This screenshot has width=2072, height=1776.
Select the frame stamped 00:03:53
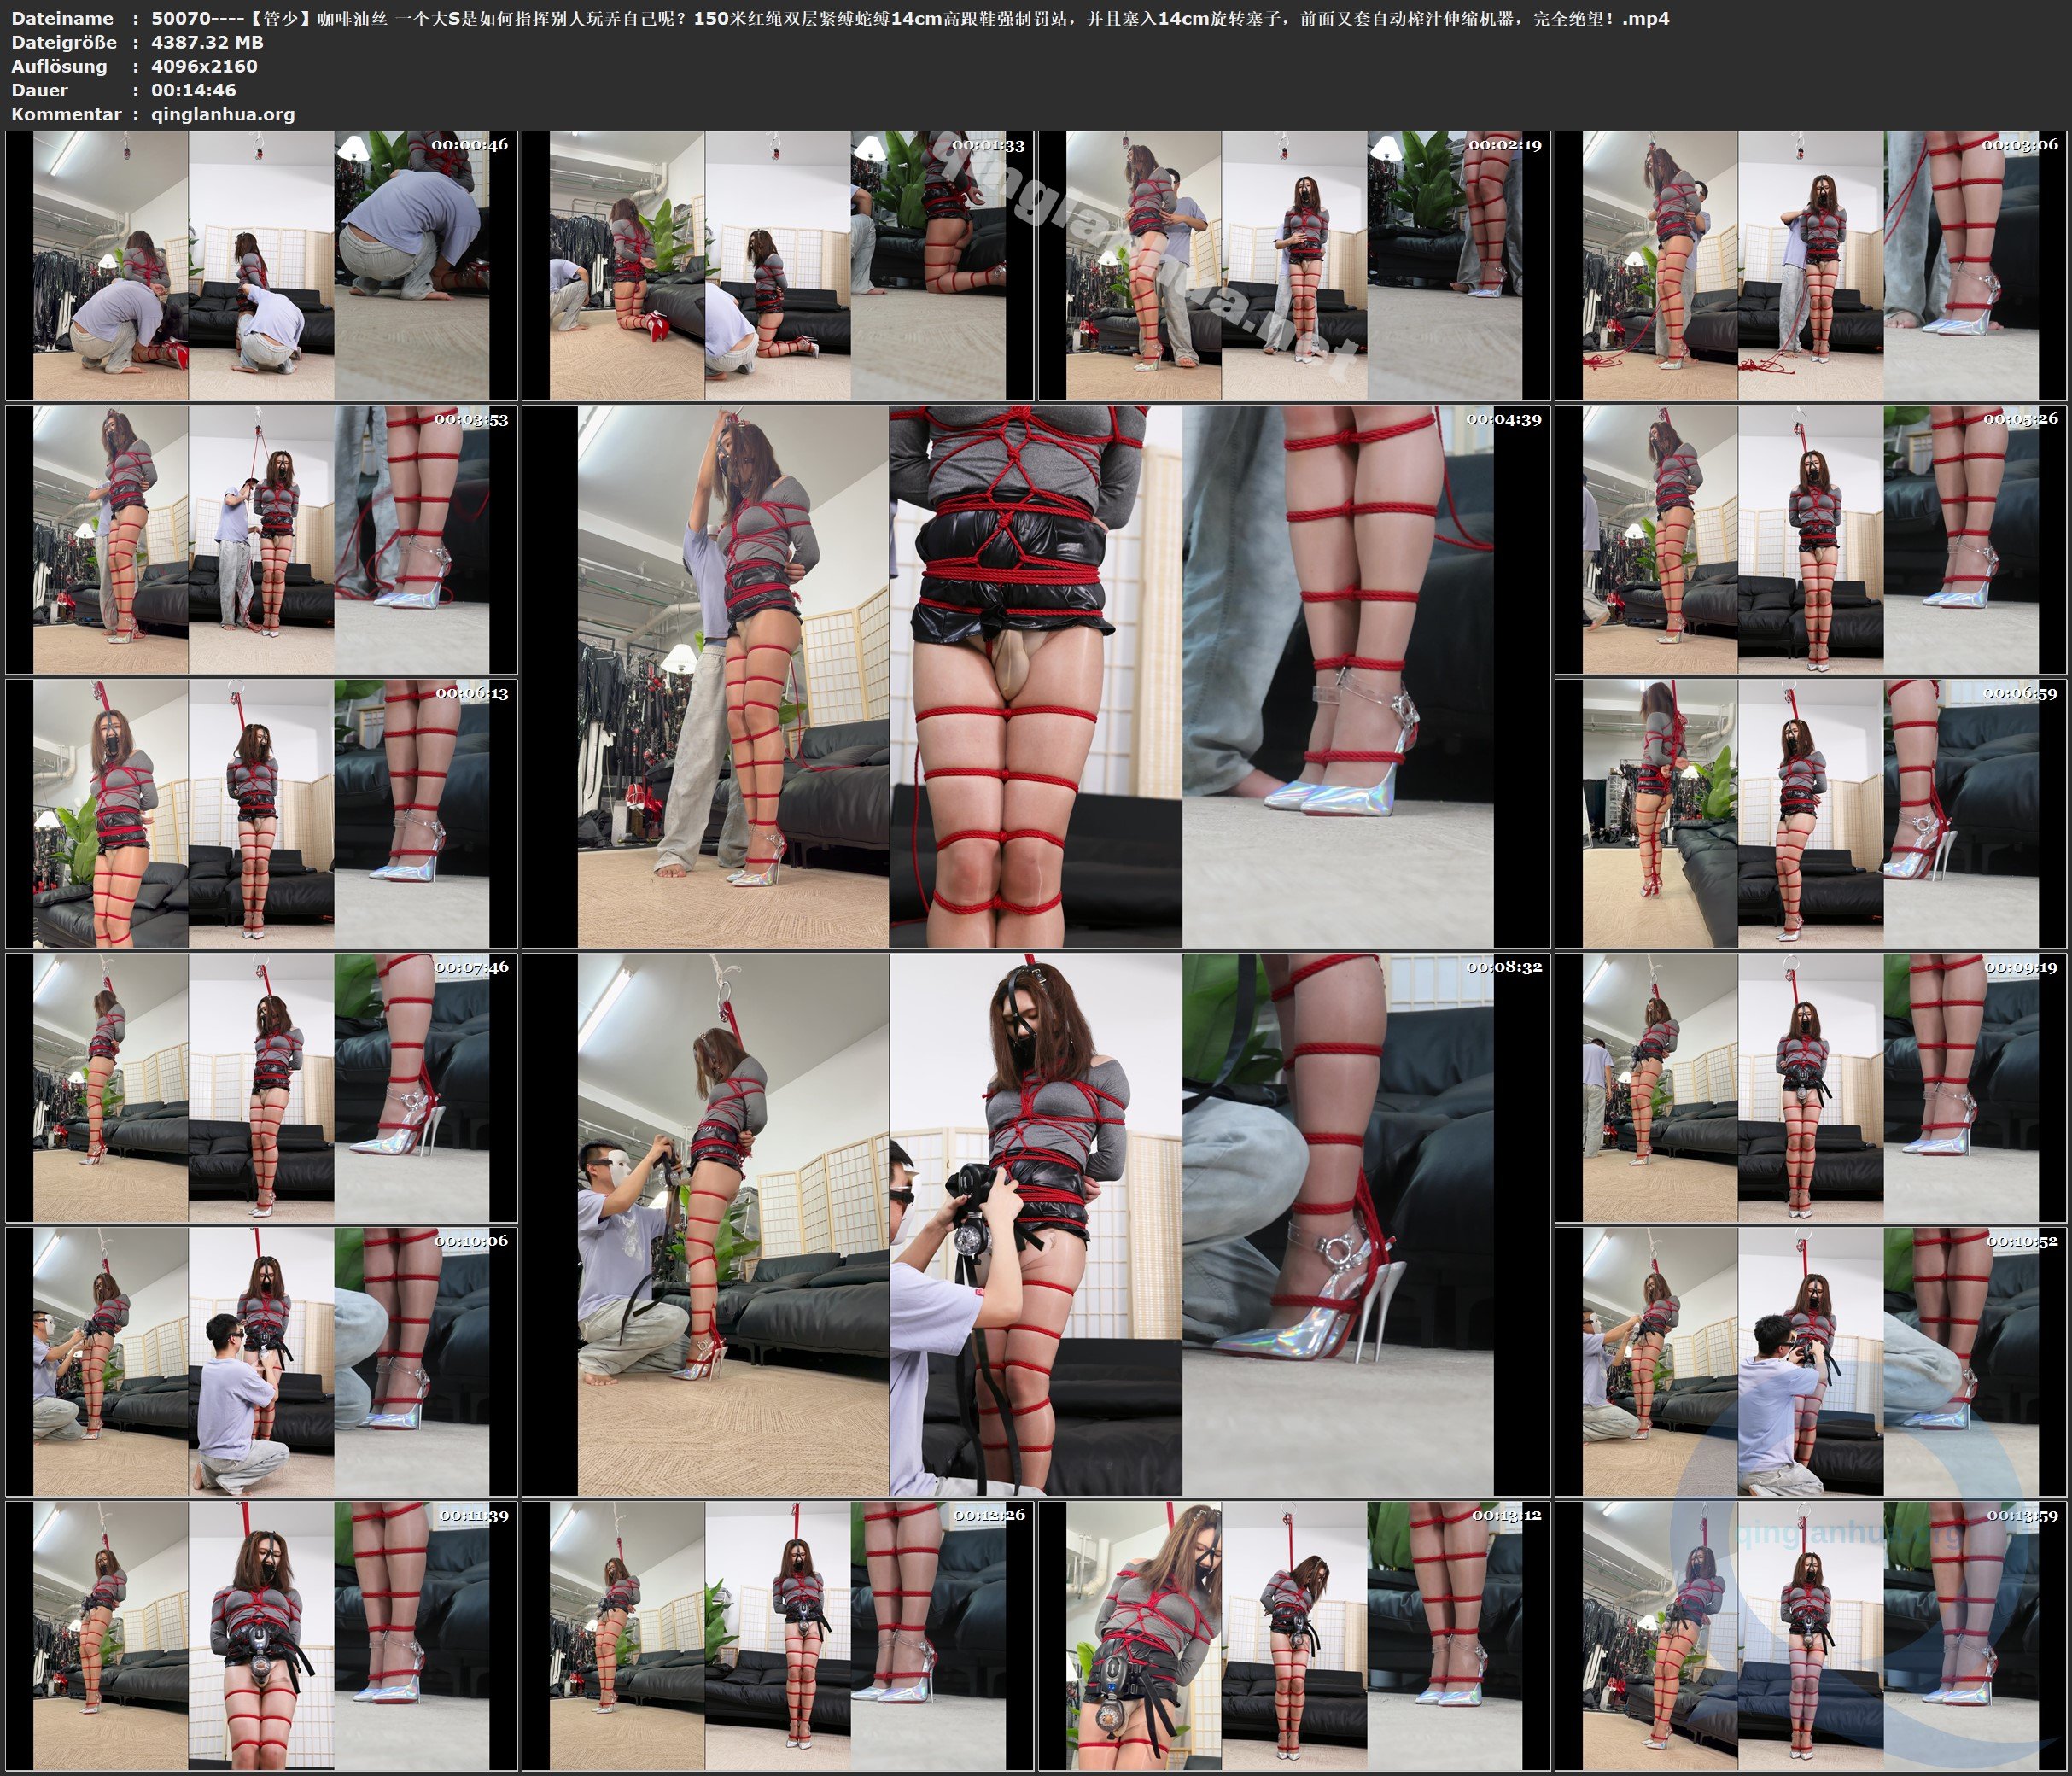point(261,540)
